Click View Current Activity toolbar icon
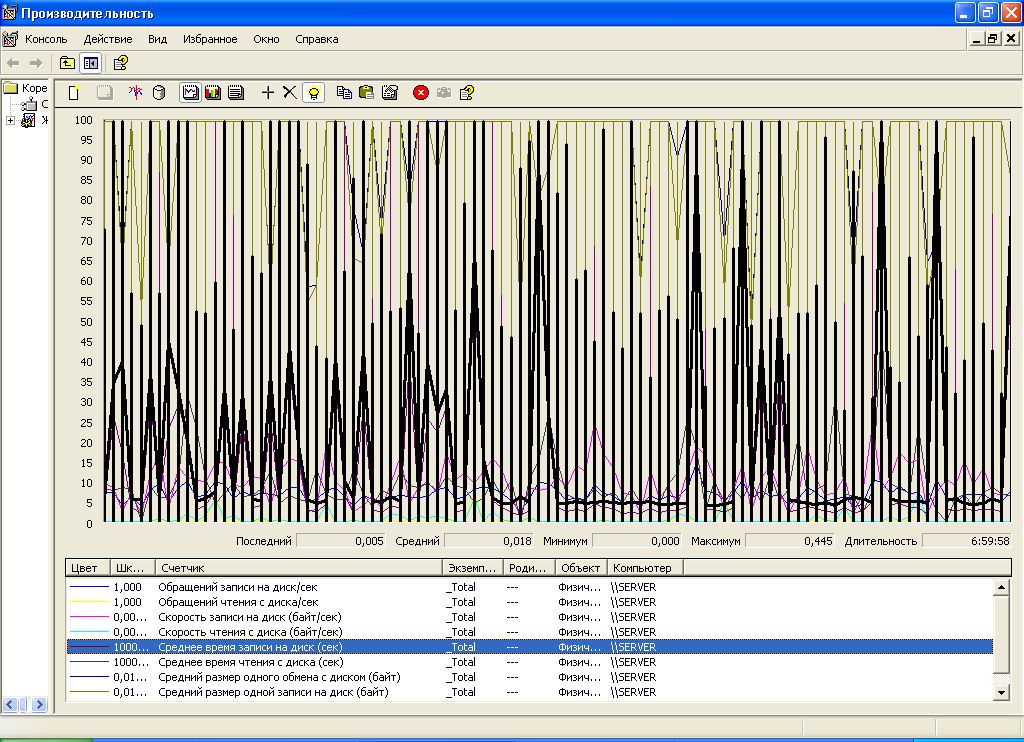The width and height of the screenshot is (1024, 742). 136,93
